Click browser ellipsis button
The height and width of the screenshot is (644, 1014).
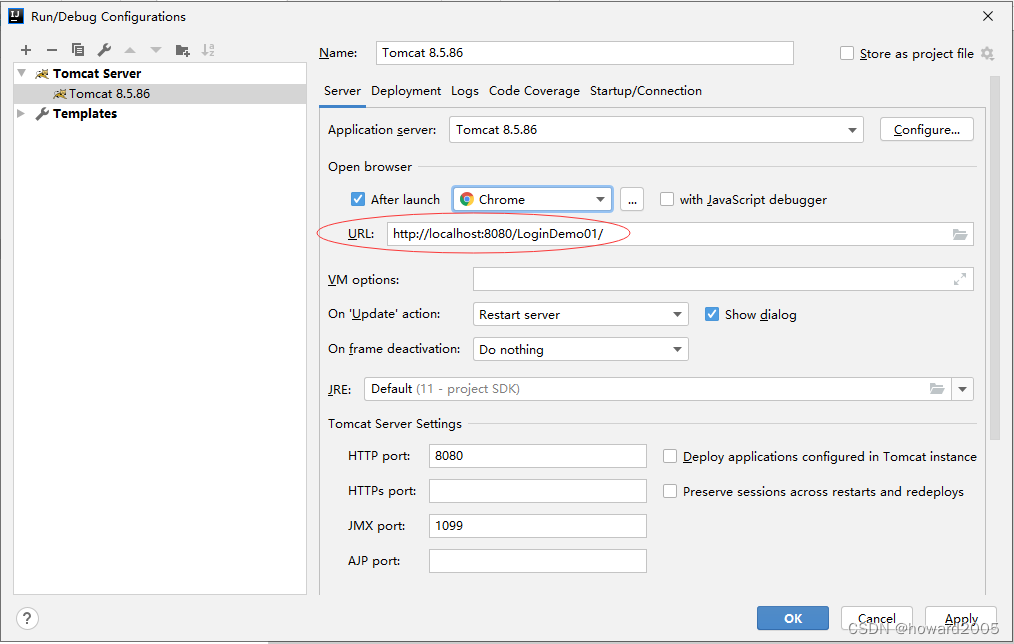(x=632, y=199)
